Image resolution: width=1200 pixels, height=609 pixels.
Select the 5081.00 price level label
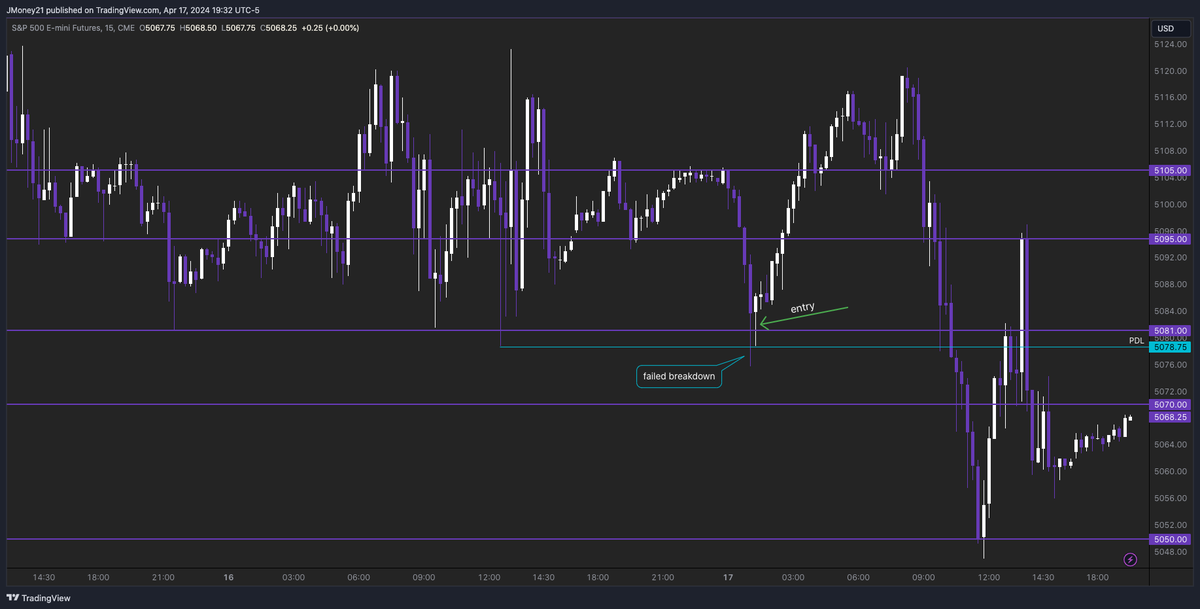tap(1170, 331)
